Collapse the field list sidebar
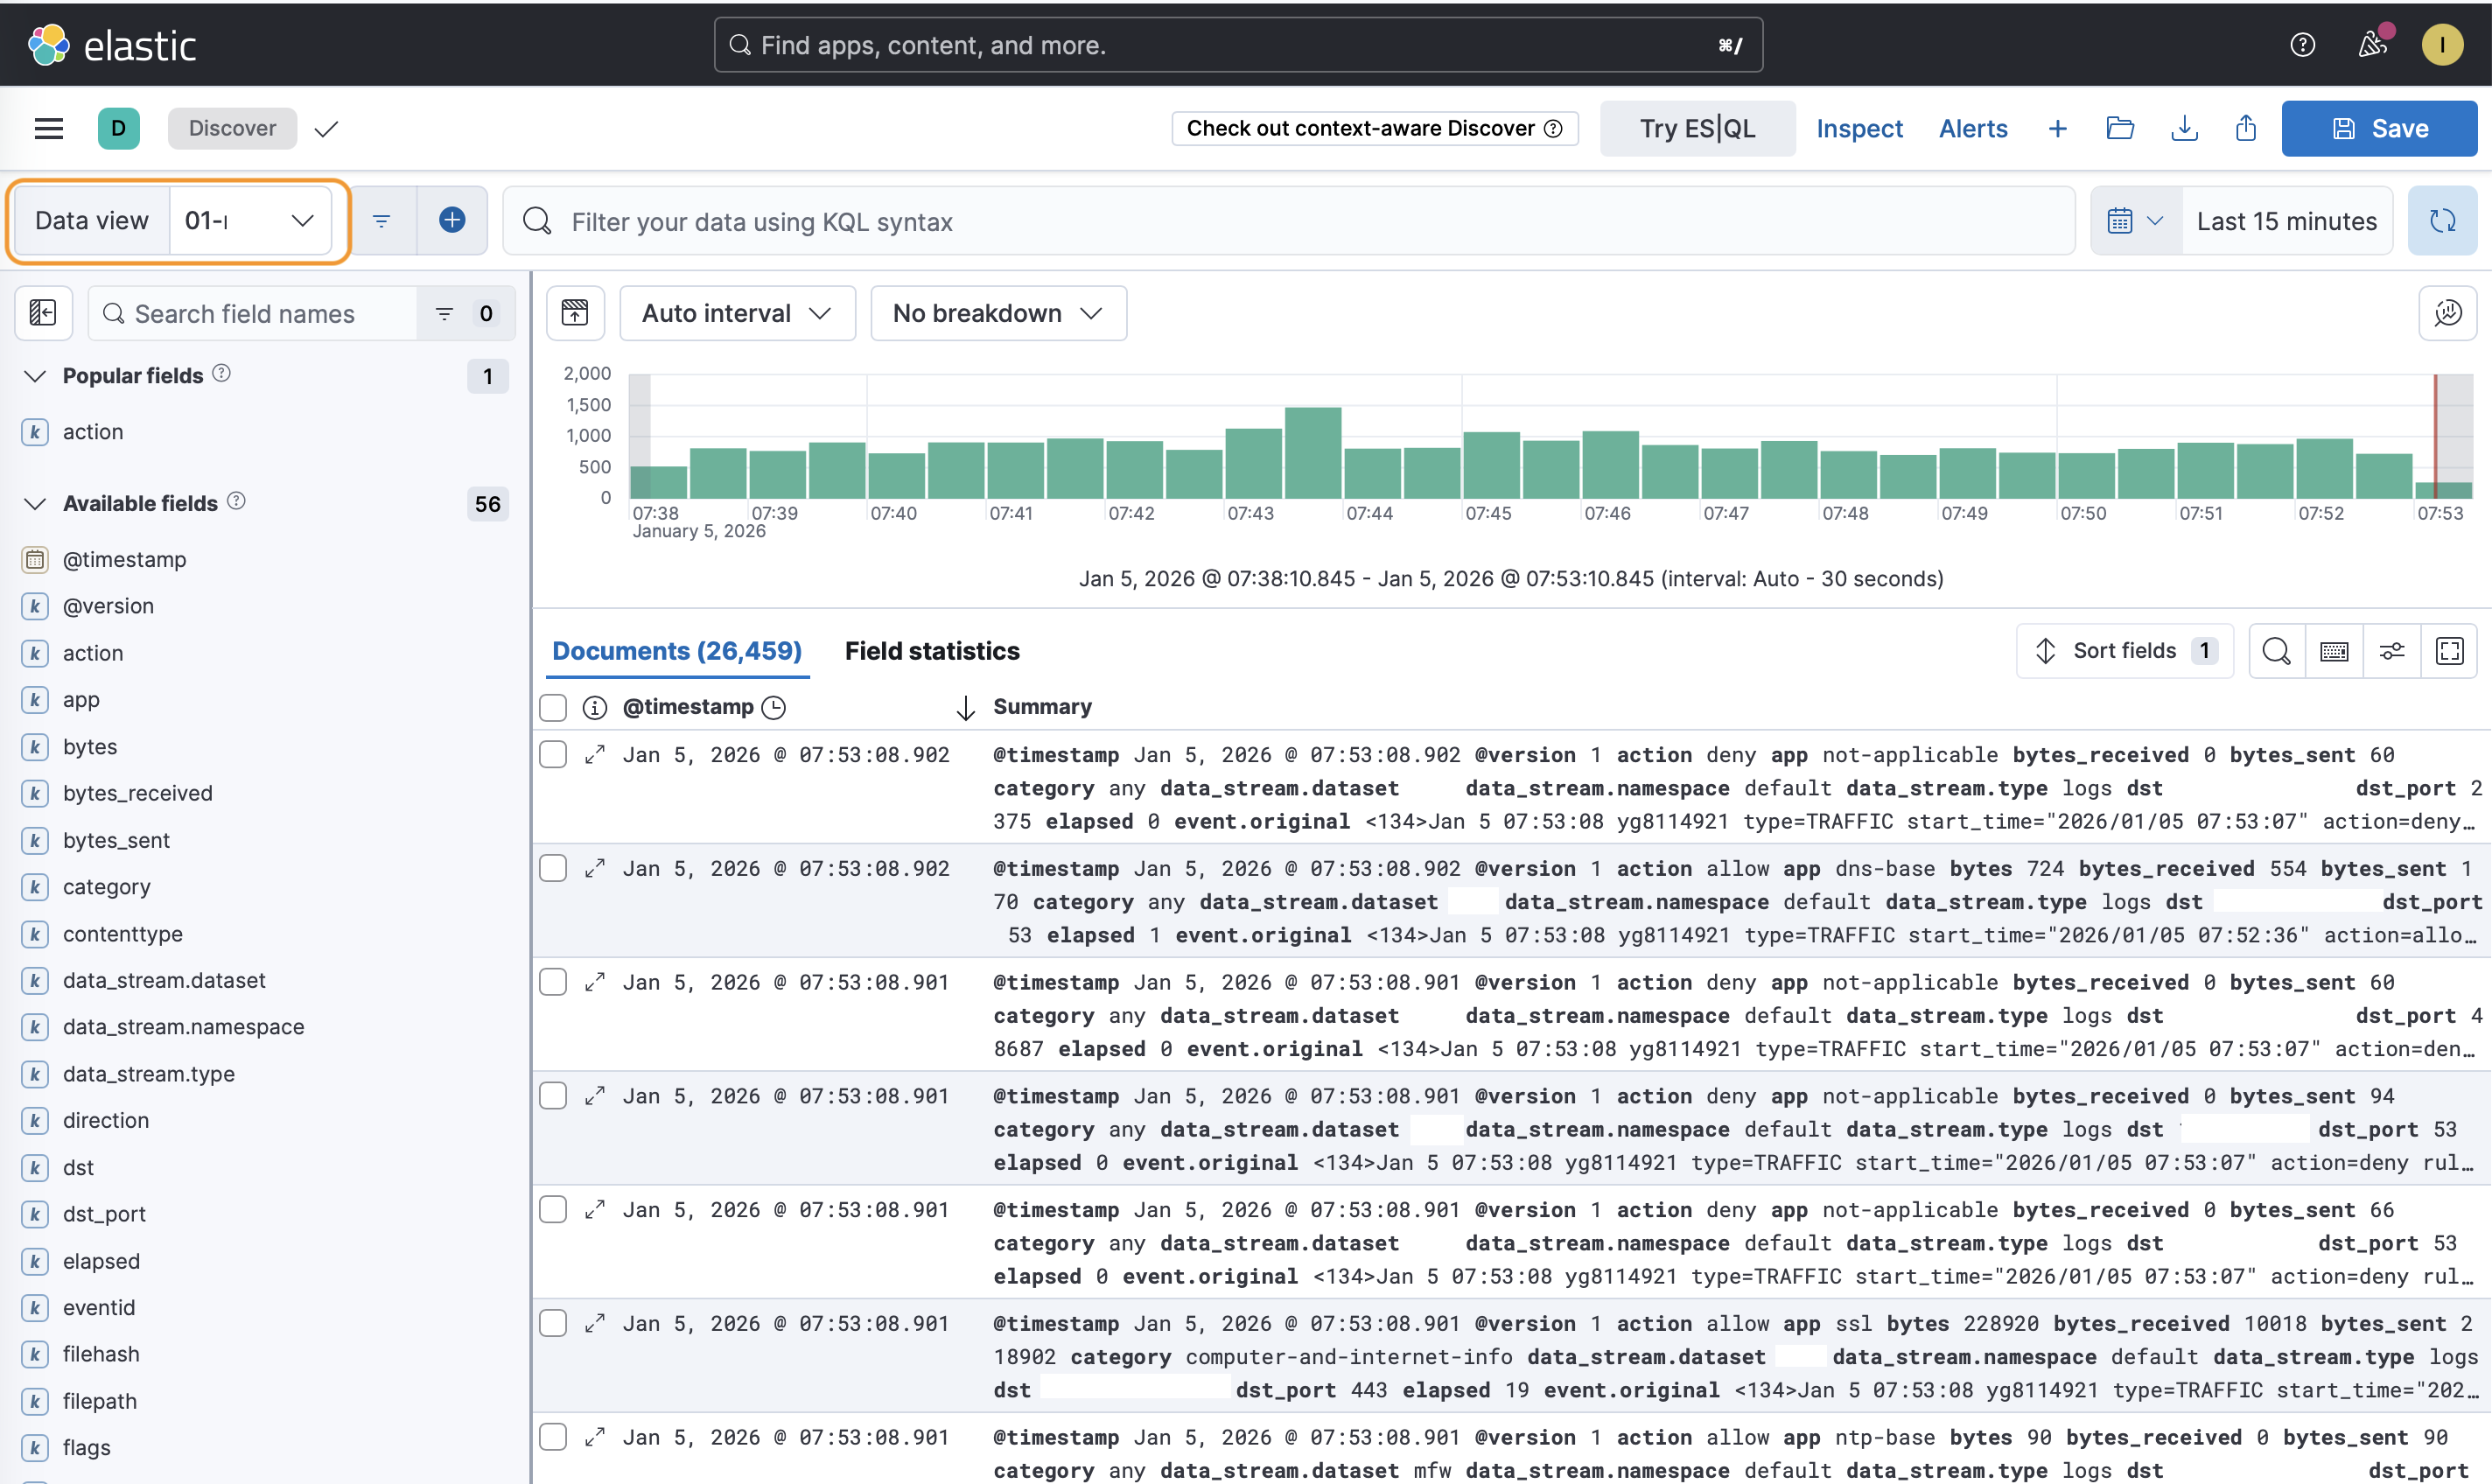This screenshot has width=2492, height=1484. point(43,313)
